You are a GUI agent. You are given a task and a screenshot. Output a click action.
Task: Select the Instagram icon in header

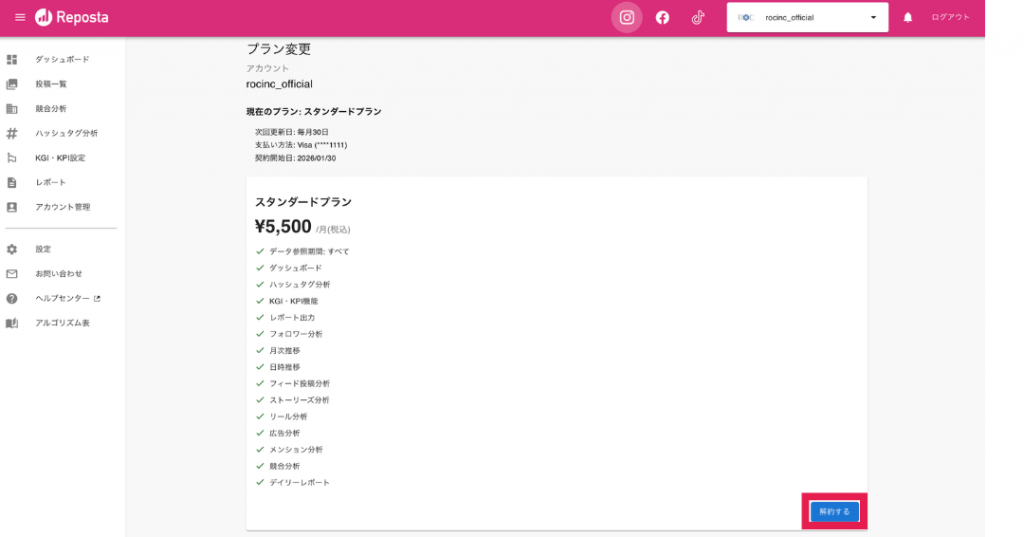click(627, 18)
